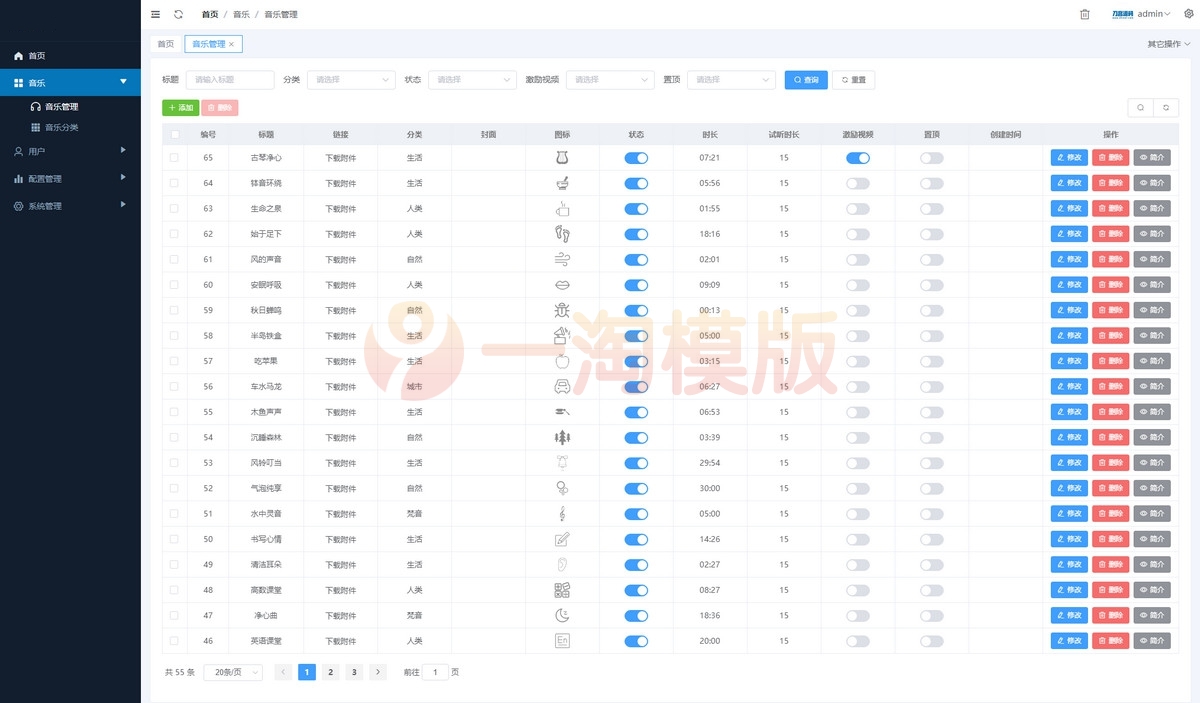
Task: Click the harp icon for 古琴净心
Action: pos(562,158)
